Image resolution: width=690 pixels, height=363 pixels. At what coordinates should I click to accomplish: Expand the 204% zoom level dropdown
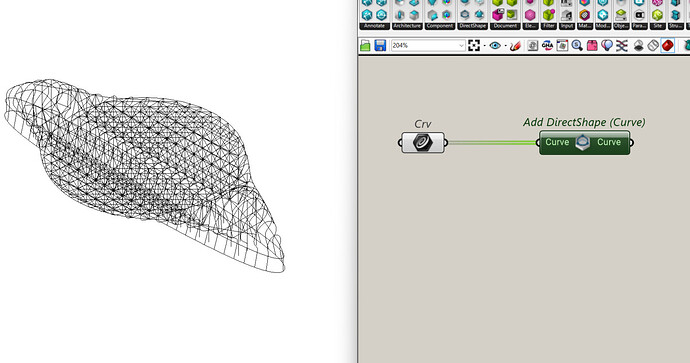pyautogui.click(x=461, y=45)
